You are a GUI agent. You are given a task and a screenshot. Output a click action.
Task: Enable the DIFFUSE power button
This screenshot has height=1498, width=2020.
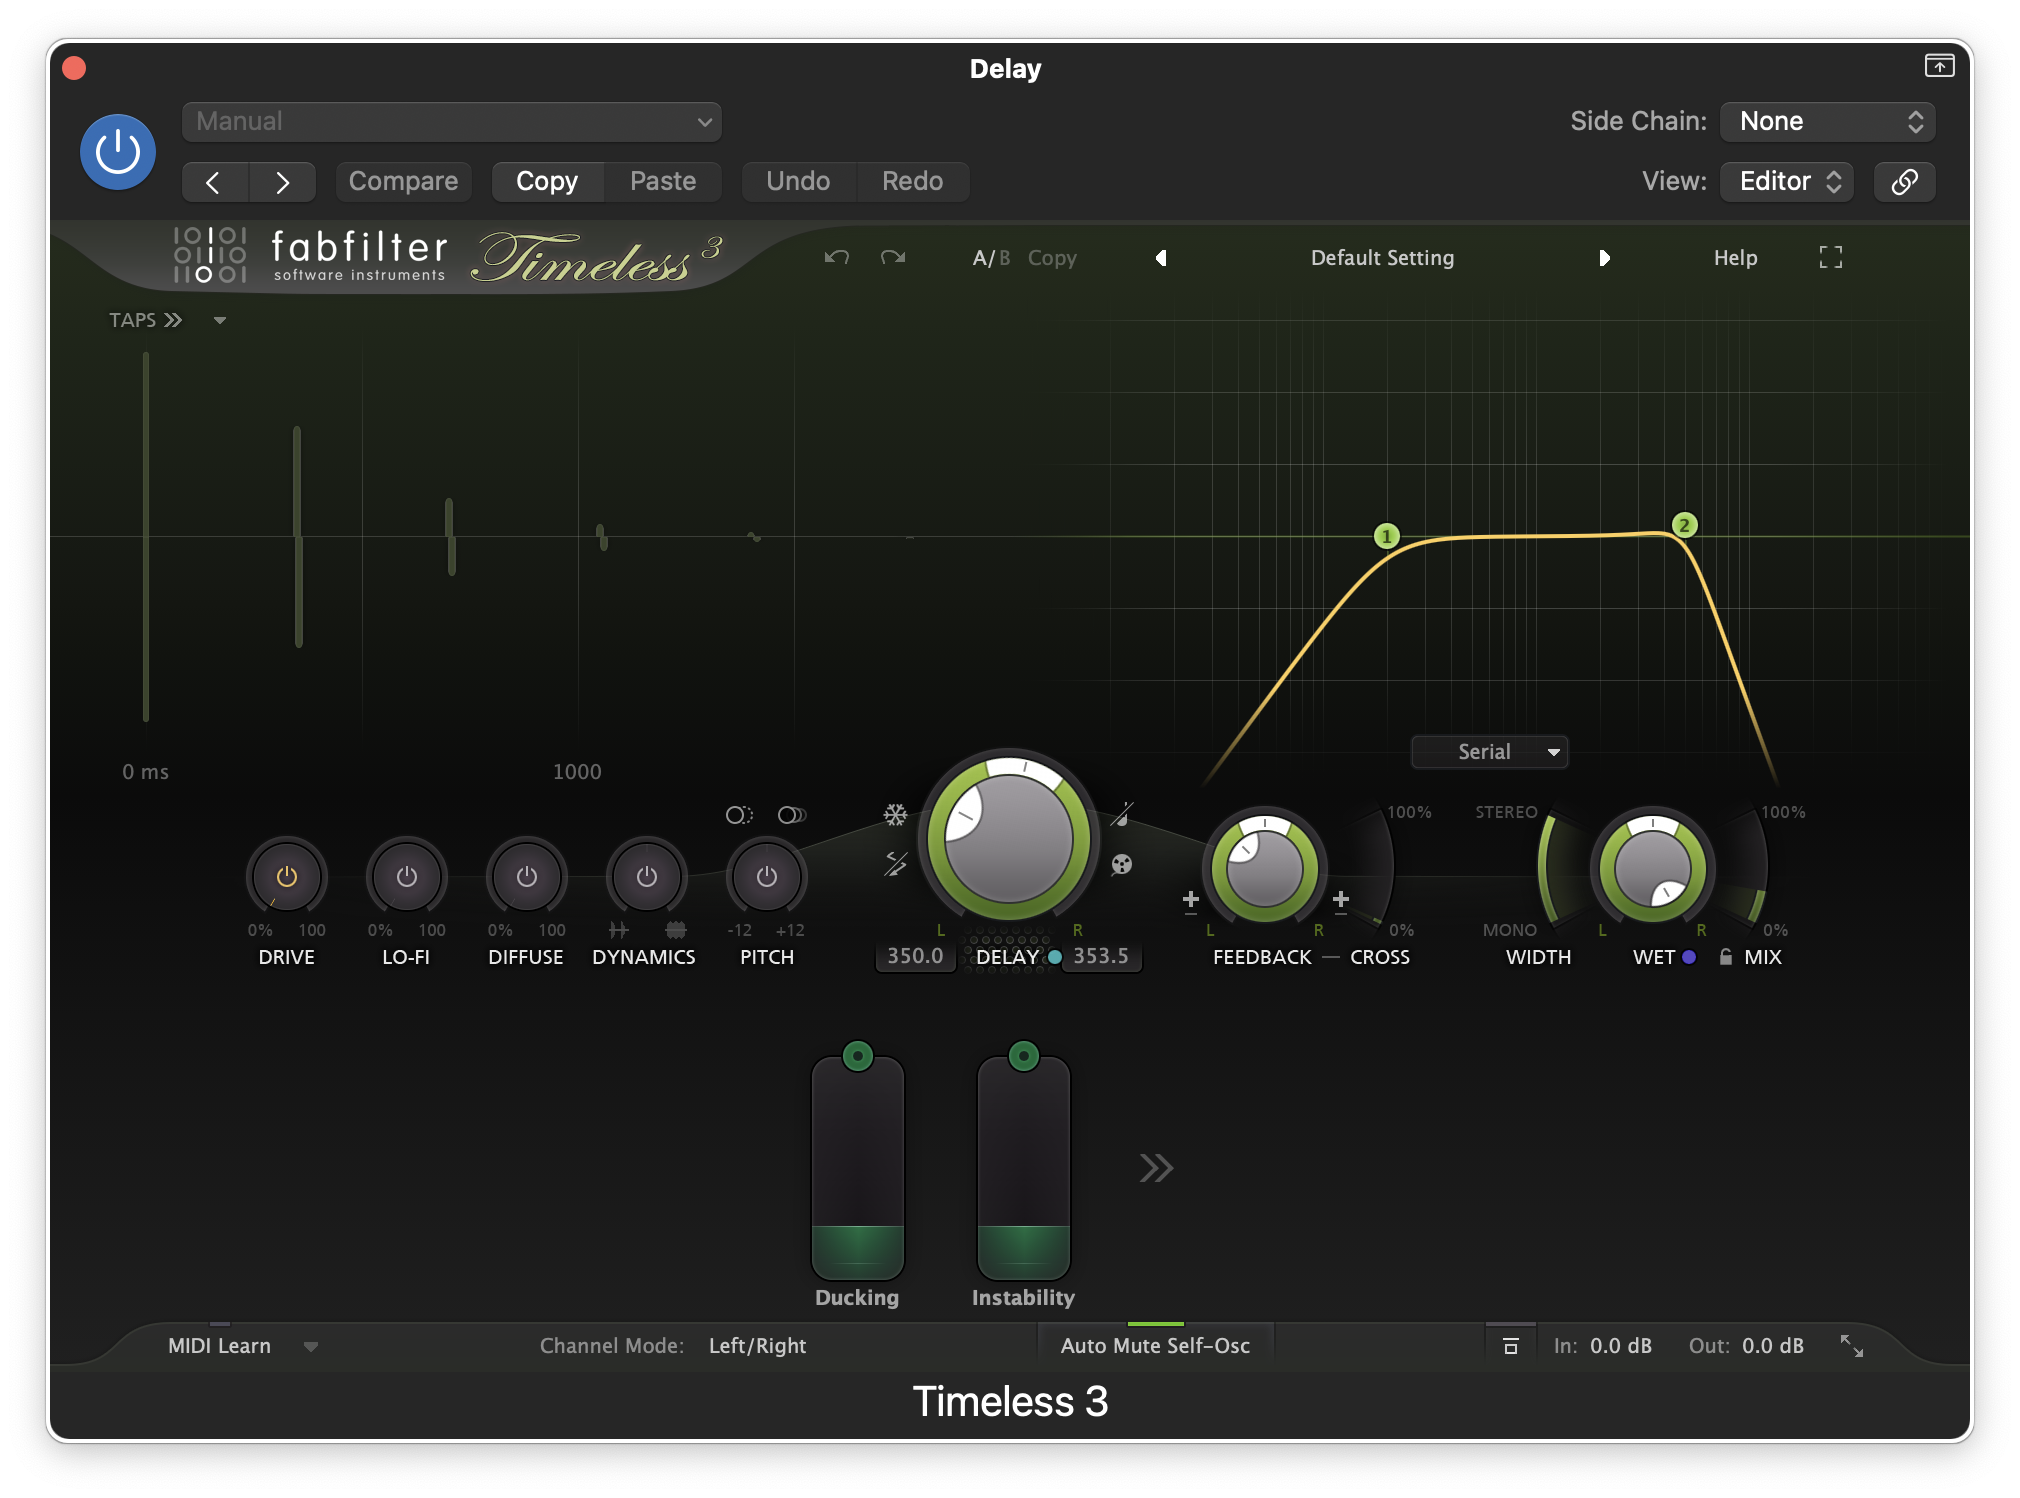tap(527, 876)
